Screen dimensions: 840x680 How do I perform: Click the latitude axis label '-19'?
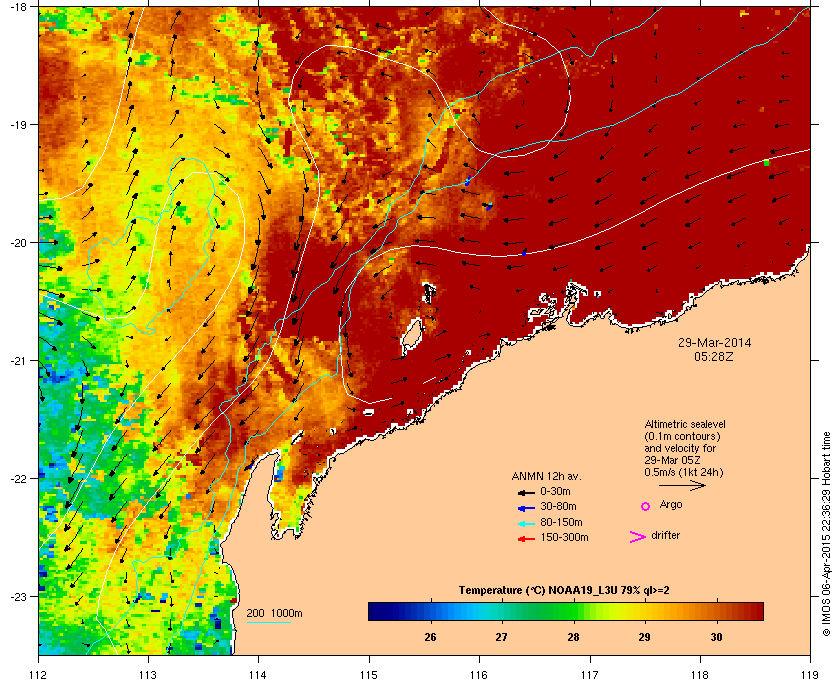pos(18,124)
